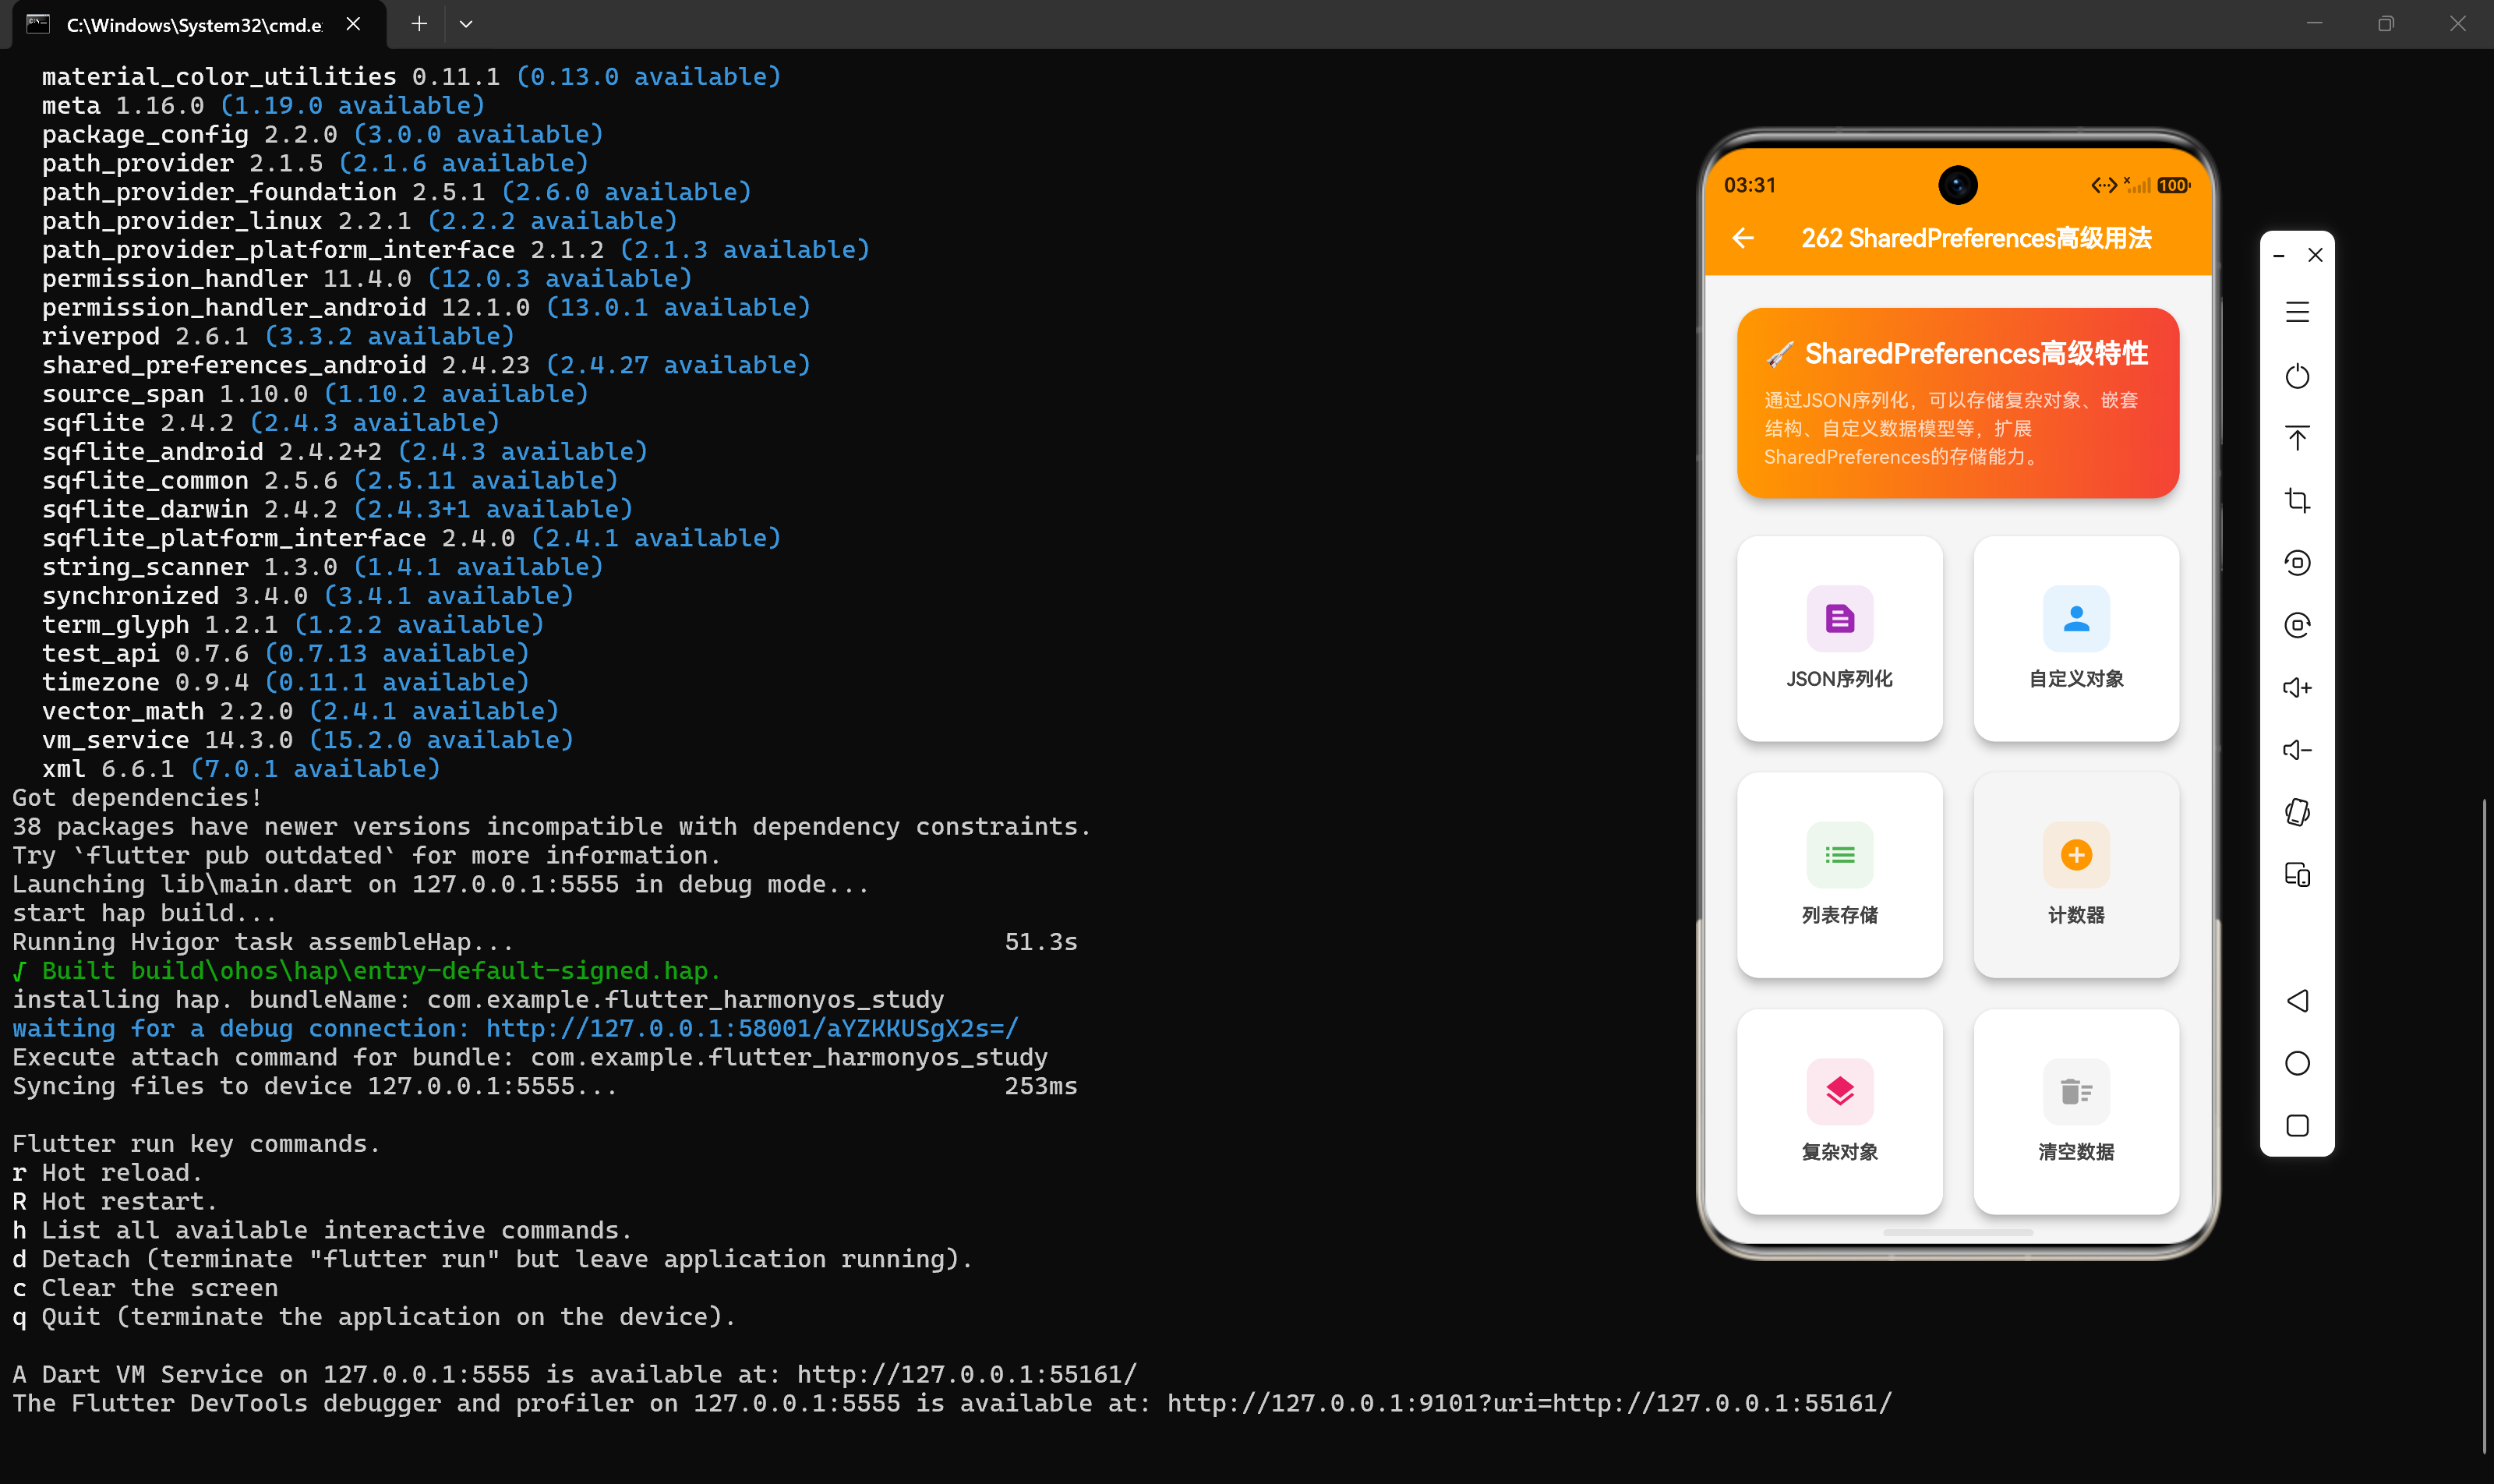Click the xml 6.6.1 package line
This screenshot has width=2494, height=1484.
[x=241, y=769]
